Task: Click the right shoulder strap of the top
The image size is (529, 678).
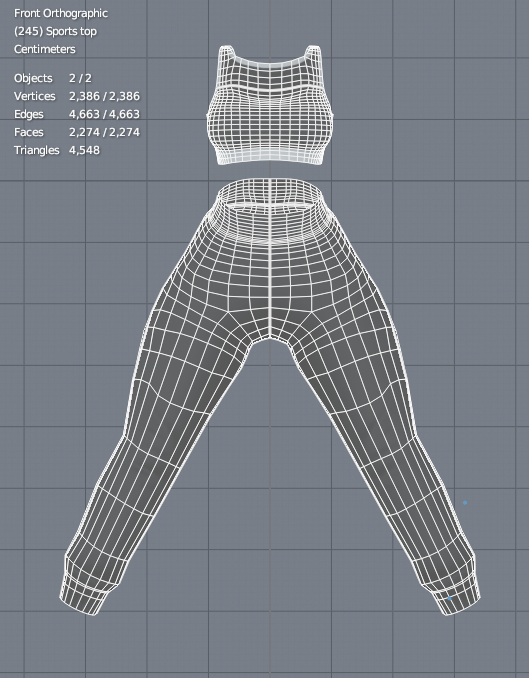Action: click(x=314, y=54)
